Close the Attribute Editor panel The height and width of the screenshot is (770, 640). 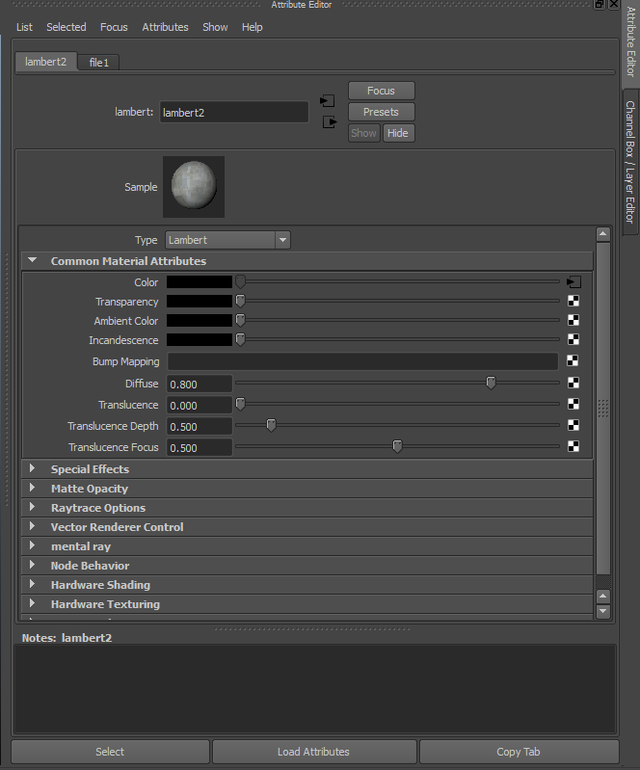pyautogui.click(x=614, y=4)
